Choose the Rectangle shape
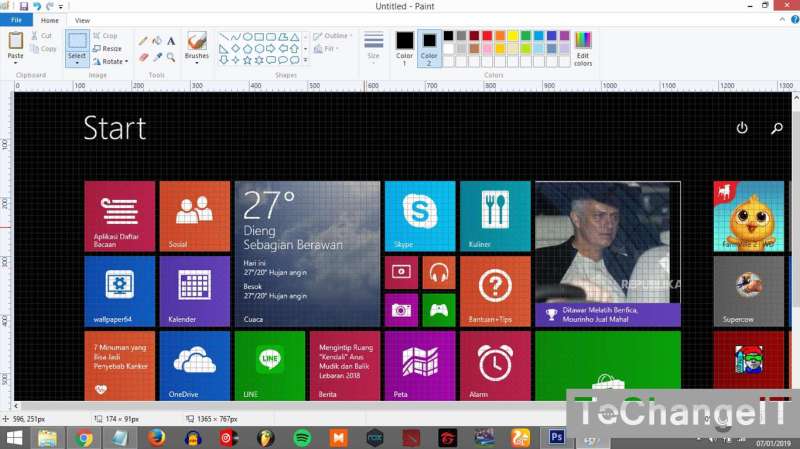The height and width of the screenshot is (449, 800). coord(259,37)
